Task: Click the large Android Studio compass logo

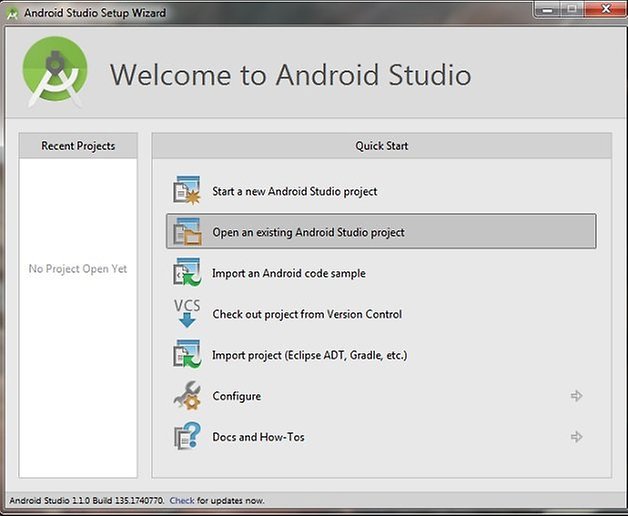Action: 55,72
